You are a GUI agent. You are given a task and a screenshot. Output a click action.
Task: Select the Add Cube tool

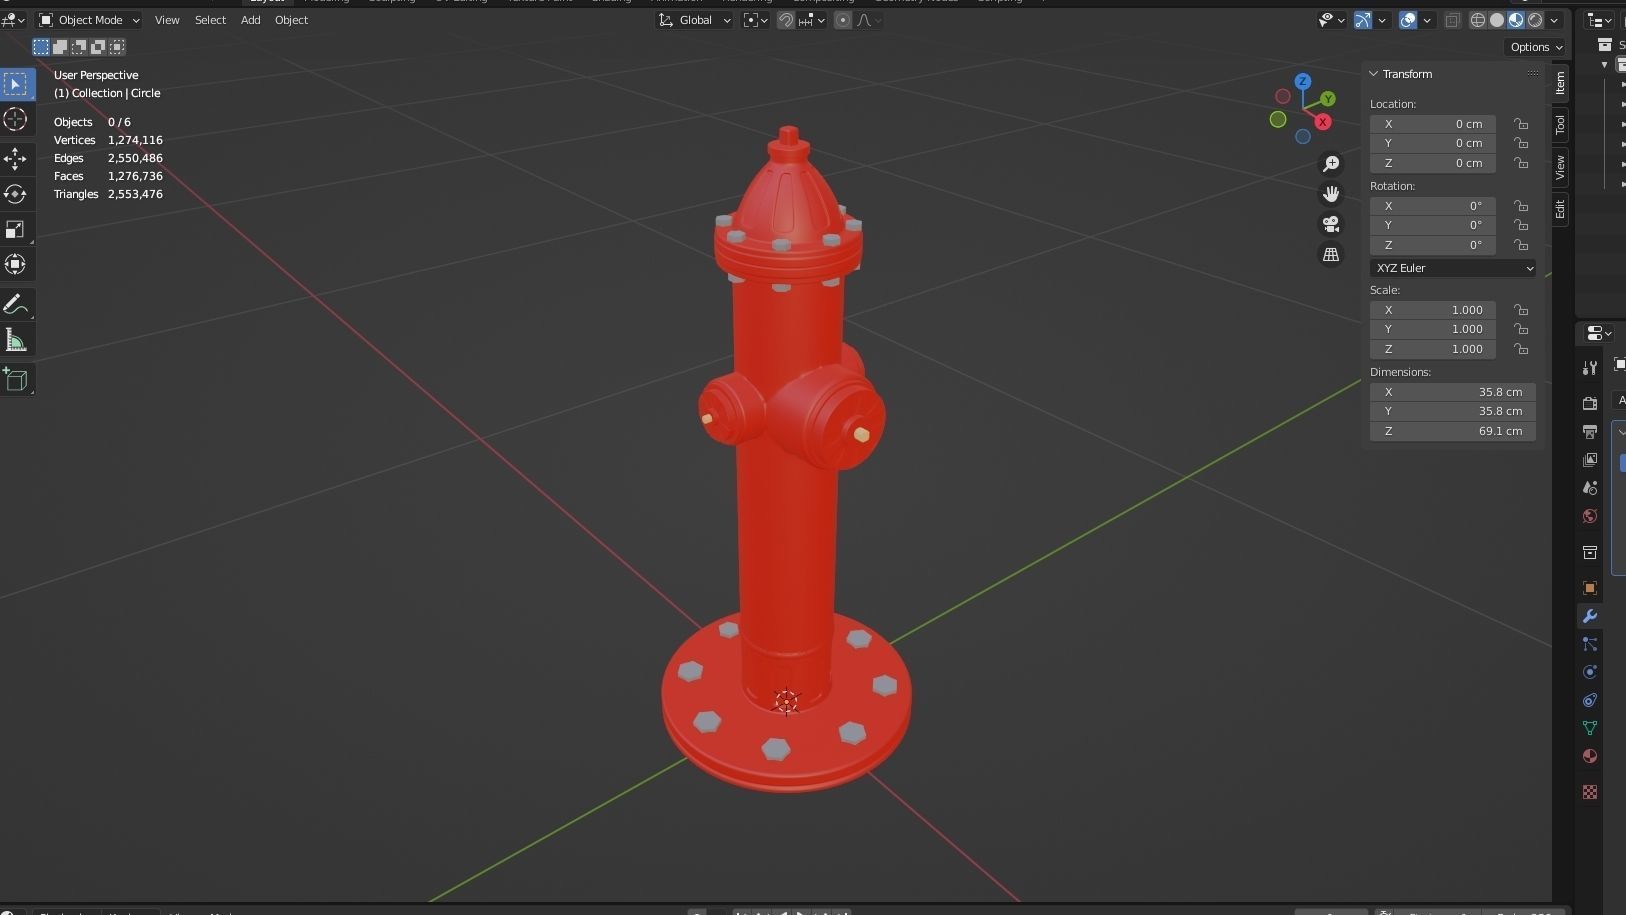coord(16,379)
